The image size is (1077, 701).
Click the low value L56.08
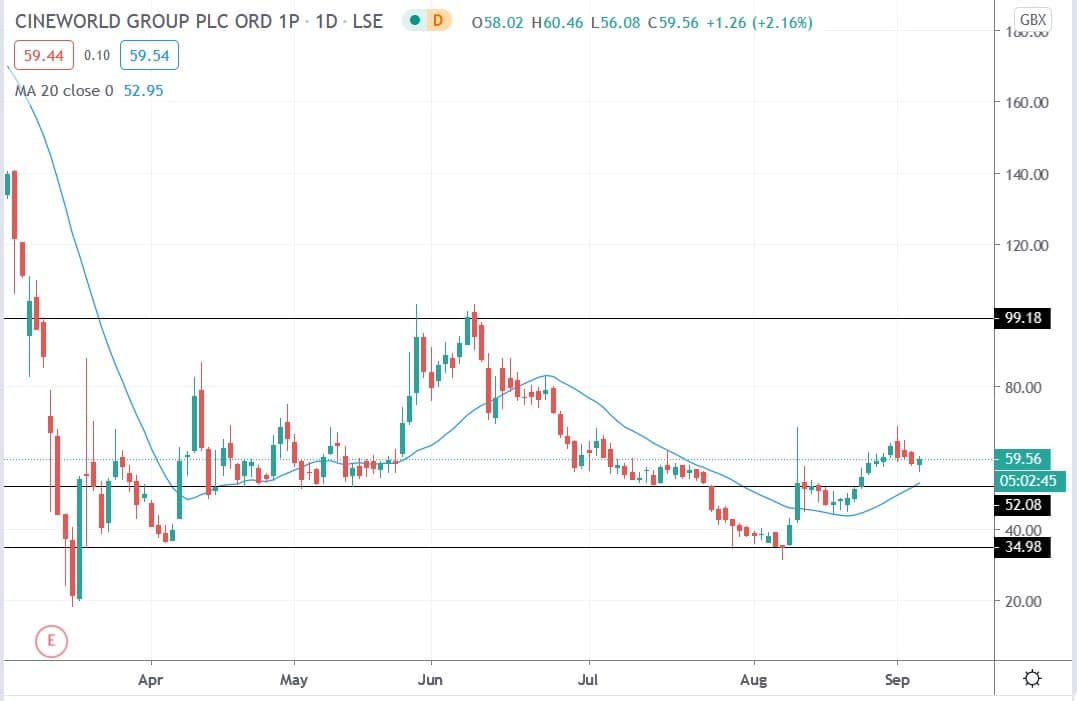pos(615,23)
